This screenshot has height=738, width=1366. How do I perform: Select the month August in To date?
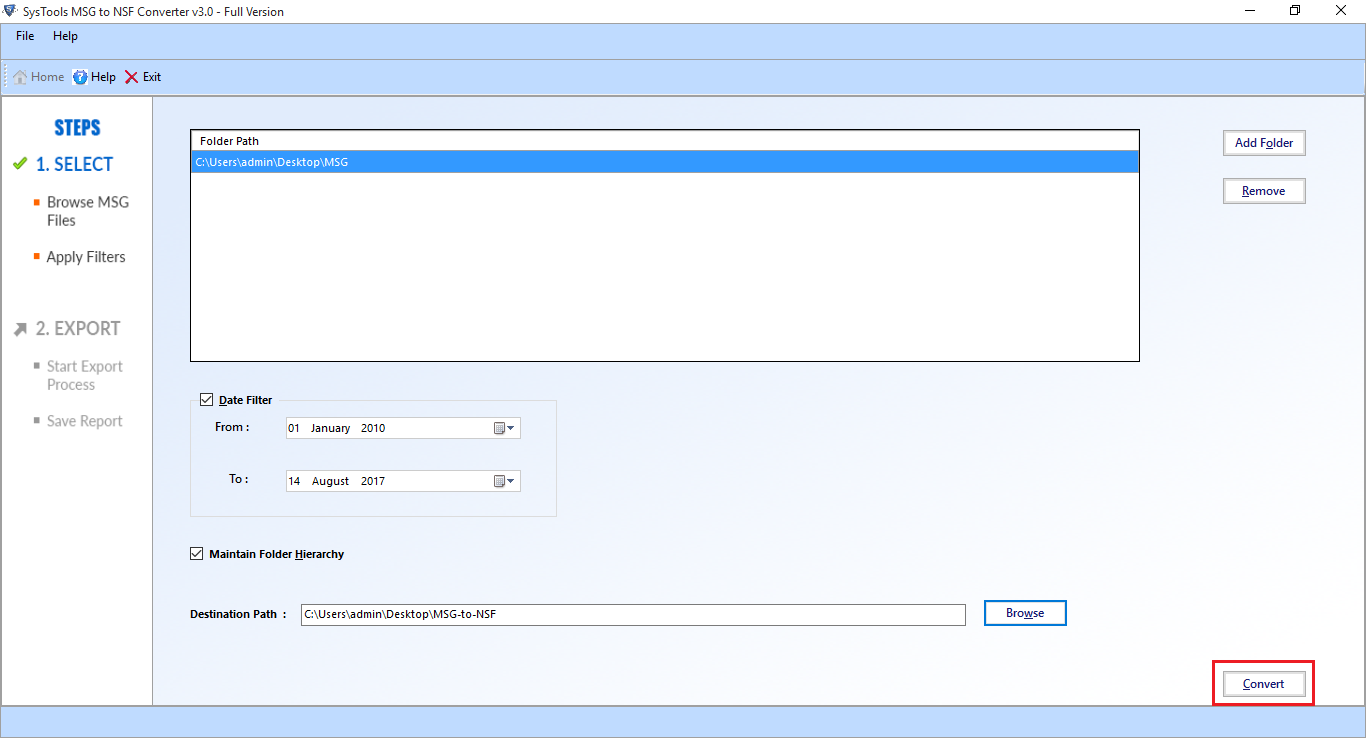coord(330,481)
